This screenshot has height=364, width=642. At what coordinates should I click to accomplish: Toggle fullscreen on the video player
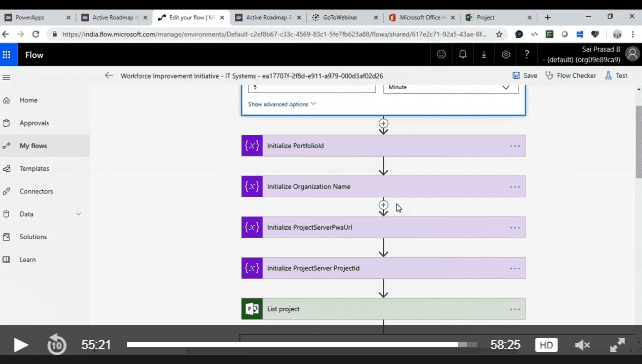(x=617, y=345)
